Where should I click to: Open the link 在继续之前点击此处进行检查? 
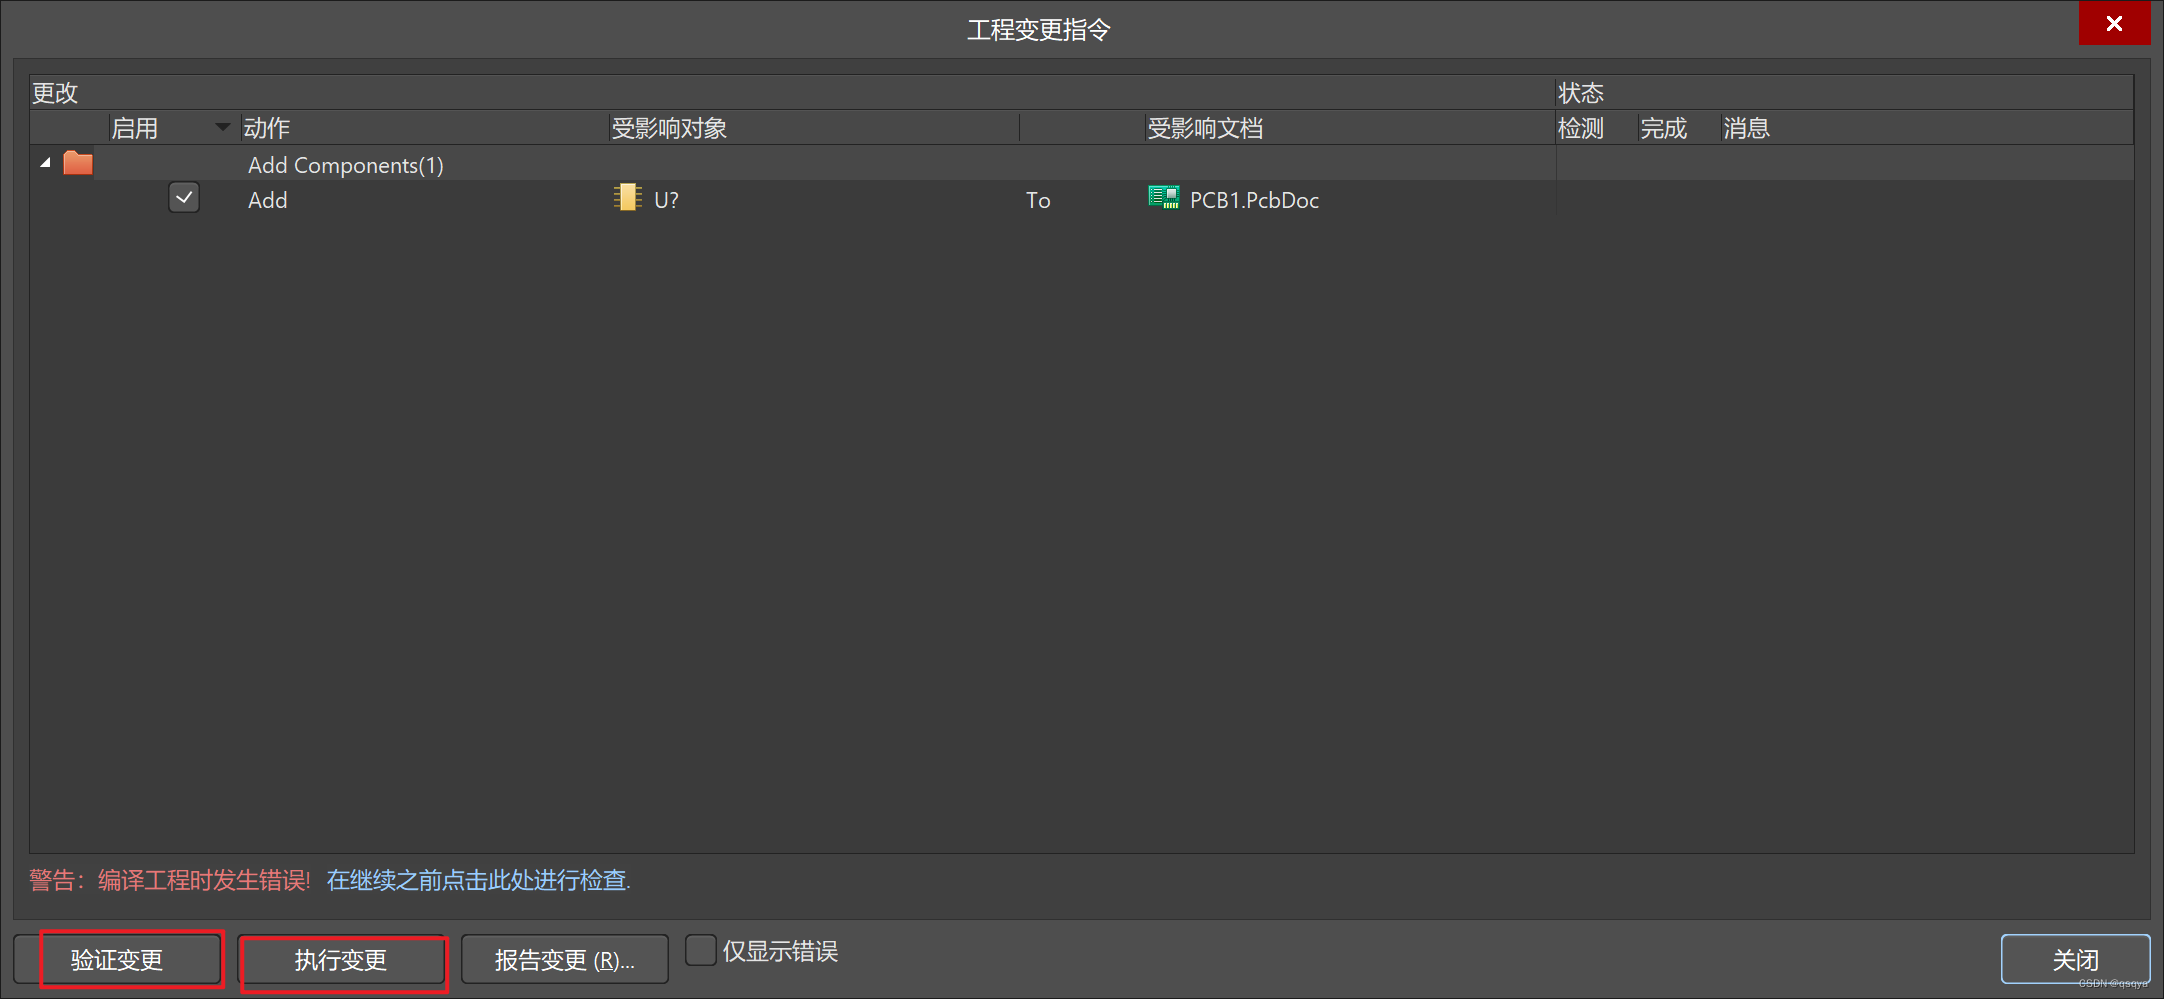tap(479, 880)
